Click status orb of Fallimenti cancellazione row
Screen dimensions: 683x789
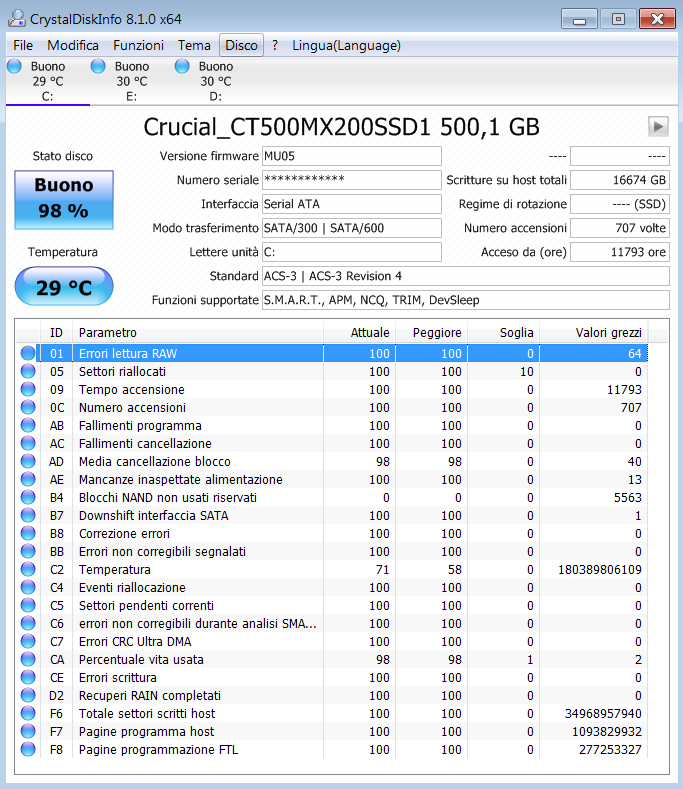click(28, 443)
